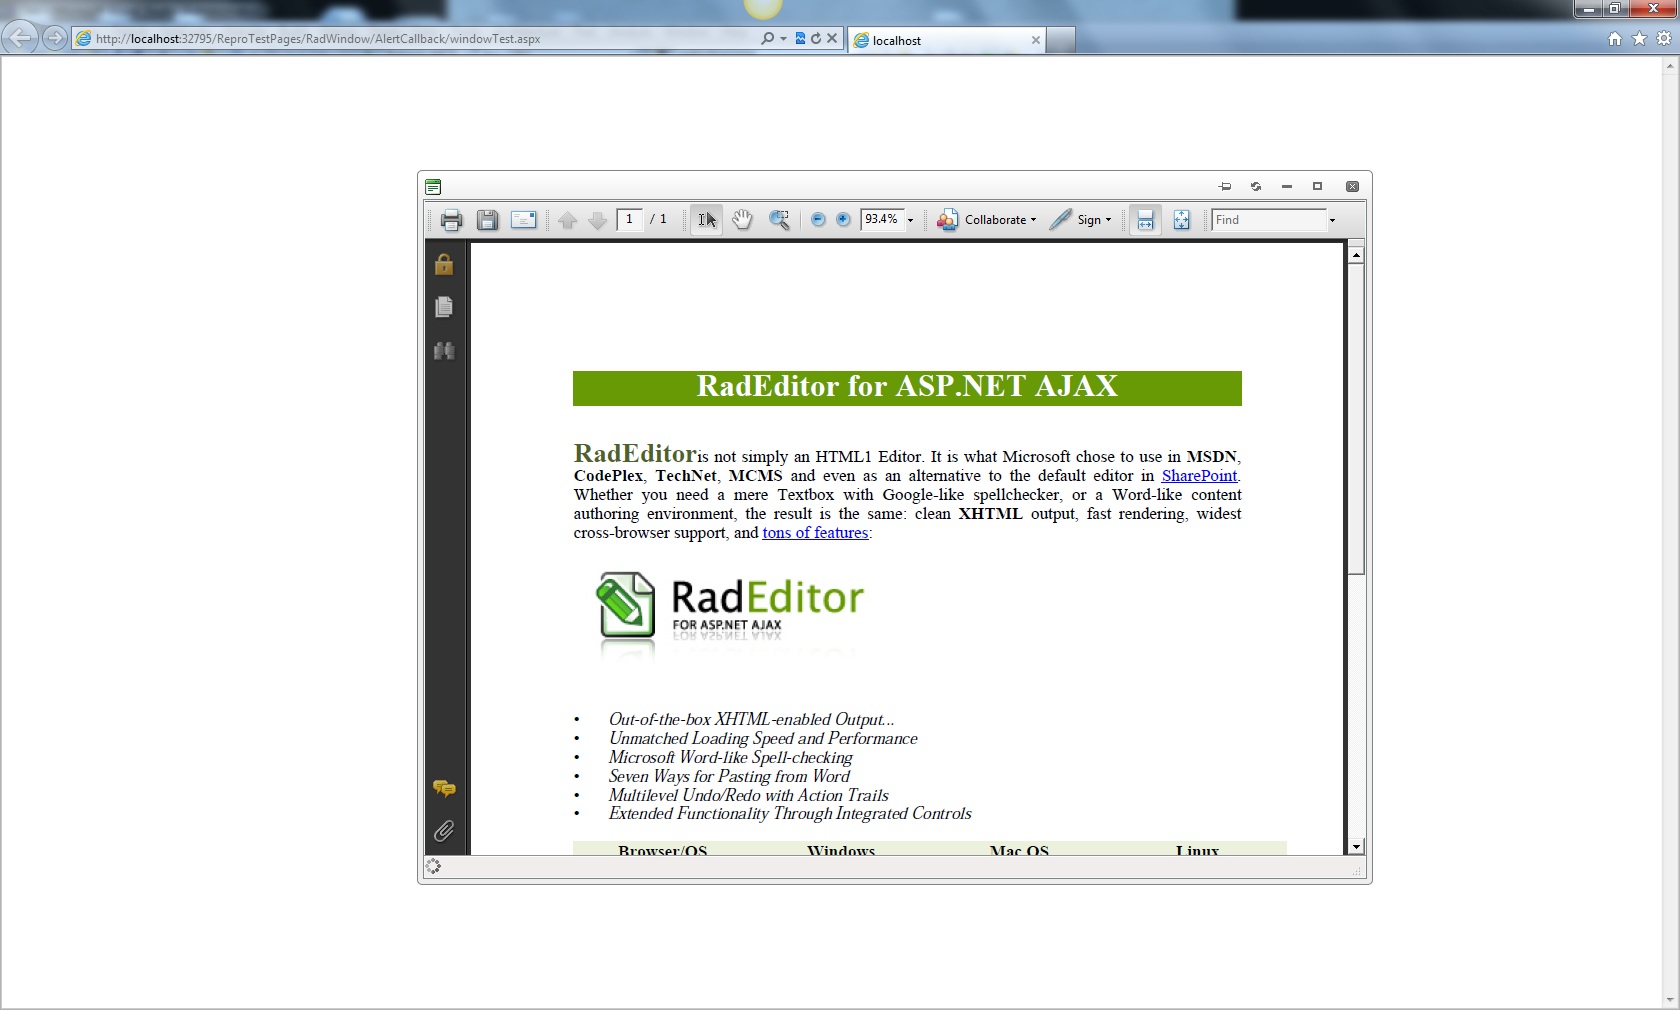1680x1010 pixels.
Task: Click the zoom percentage field
Action: point(881,220)
